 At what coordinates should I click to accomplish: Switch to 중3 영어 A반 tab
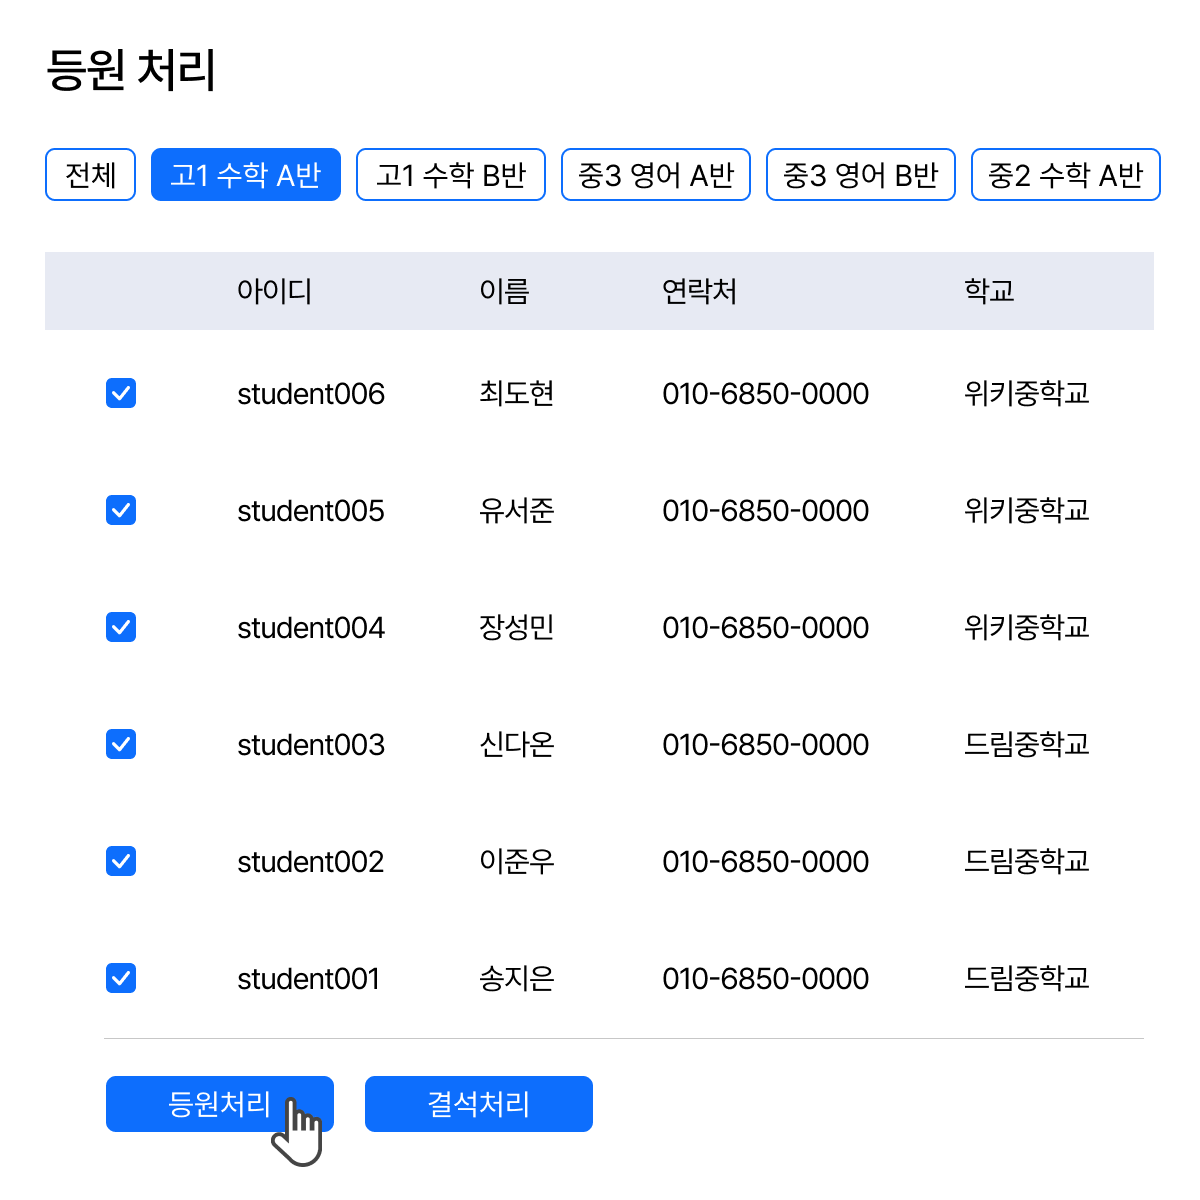pos(656,175)
